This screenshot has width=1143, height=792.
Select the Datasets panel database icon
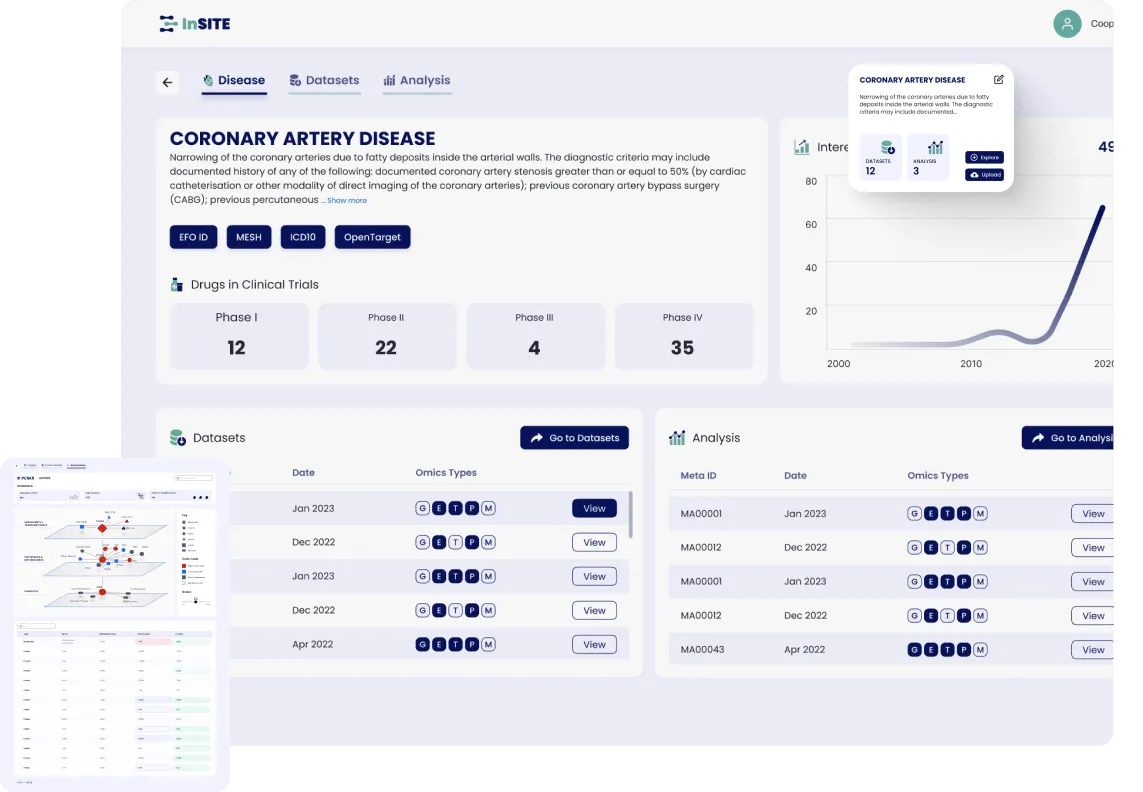pos(179,437)
